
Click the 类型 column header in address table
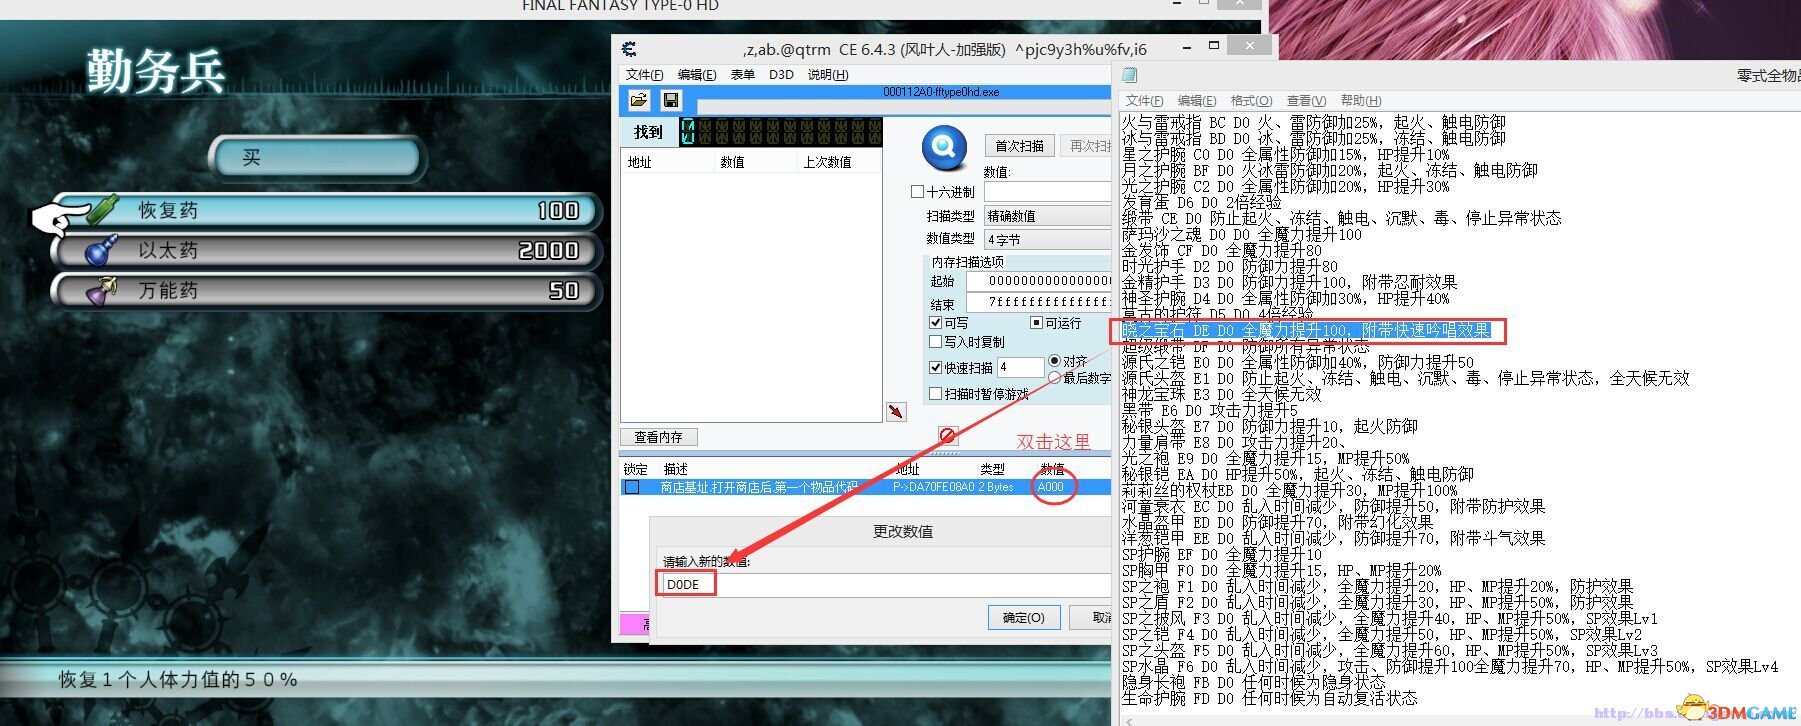pyautogui.click(x=992, y=469)
